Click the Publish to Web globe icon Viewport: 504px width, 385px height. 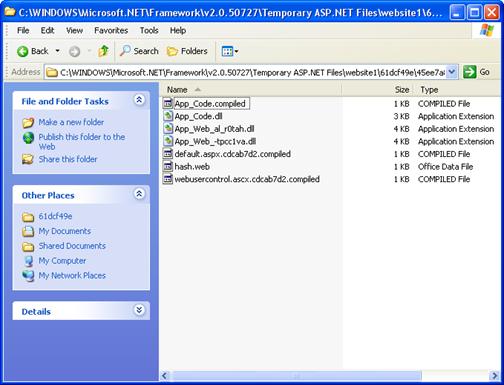tap(28, 138)
